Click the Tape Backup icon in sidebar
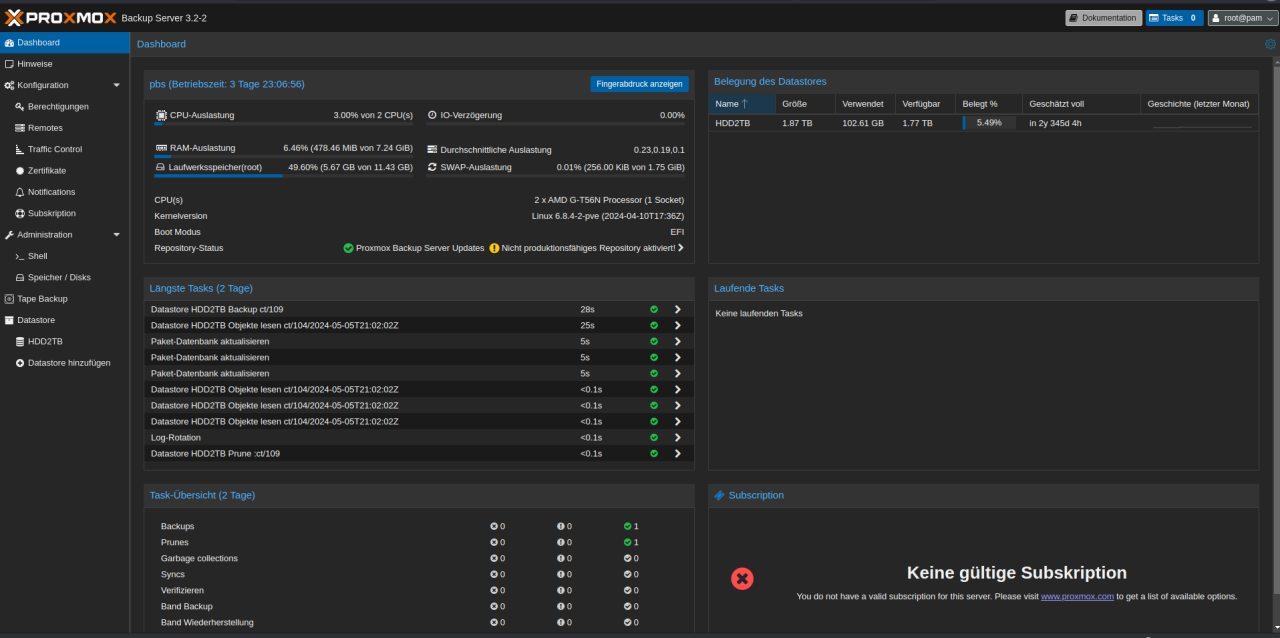The height and width of the screenshot is (638, 1280). pos(9,299)
